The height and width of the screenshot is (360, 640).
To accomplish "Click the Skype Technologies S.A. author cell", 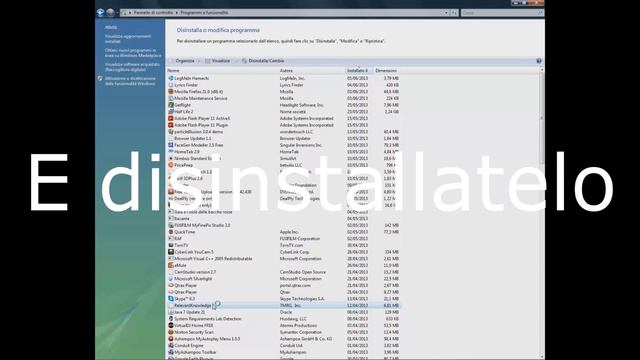I will coord(302,299).
